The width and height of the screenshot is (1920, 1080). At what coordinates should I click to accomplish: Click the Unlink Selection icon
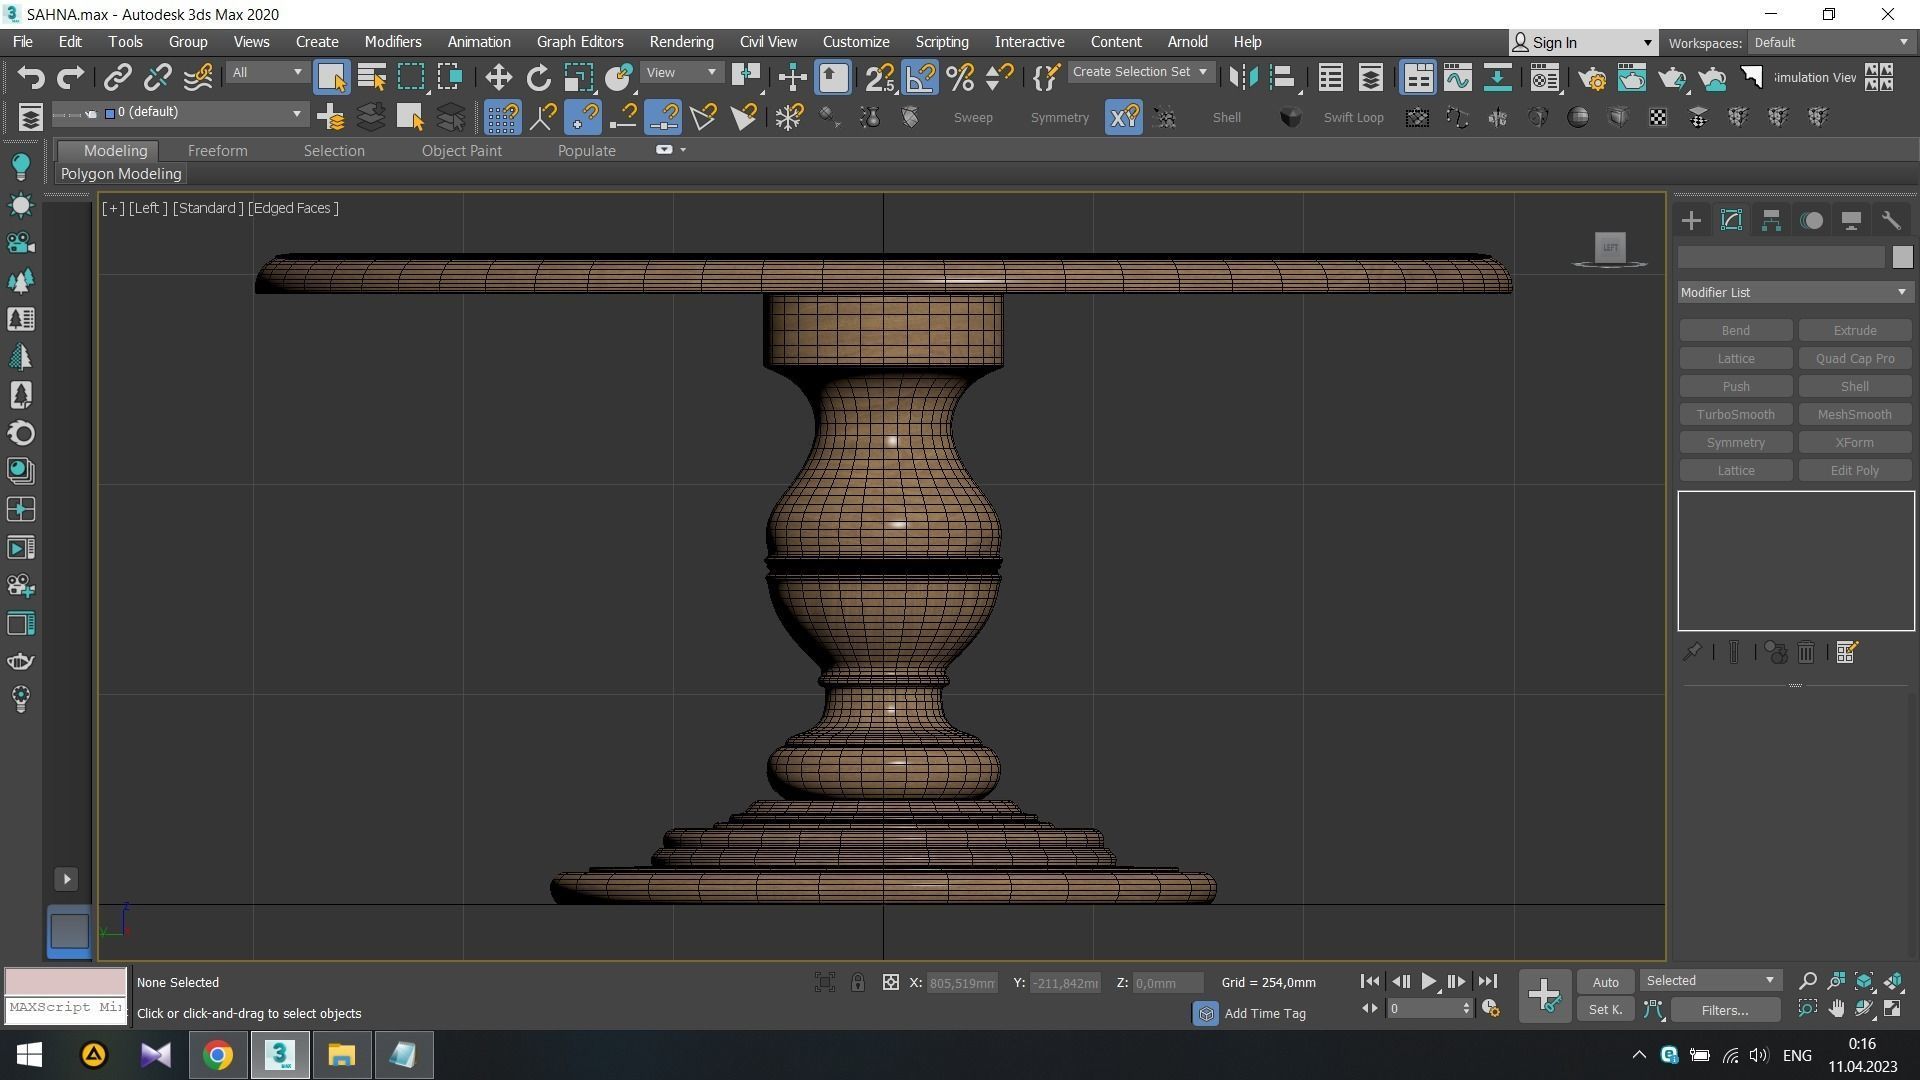157,78
